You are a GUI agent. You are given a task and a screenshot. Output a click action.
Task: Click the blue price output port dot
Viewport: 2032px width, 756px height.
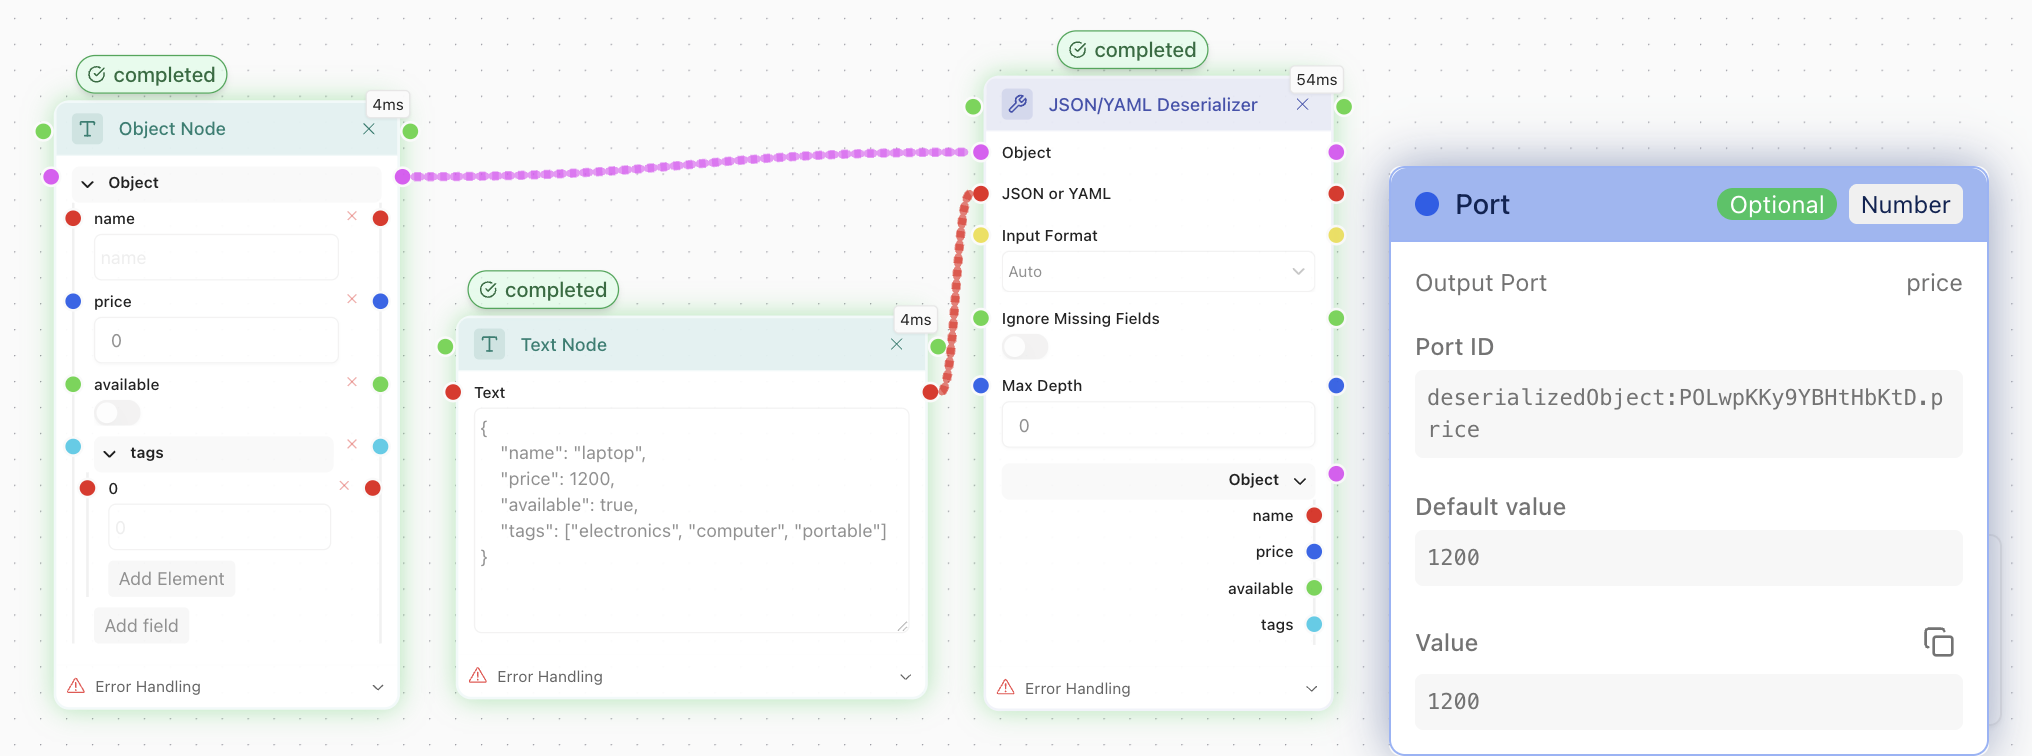[1314, 552]
